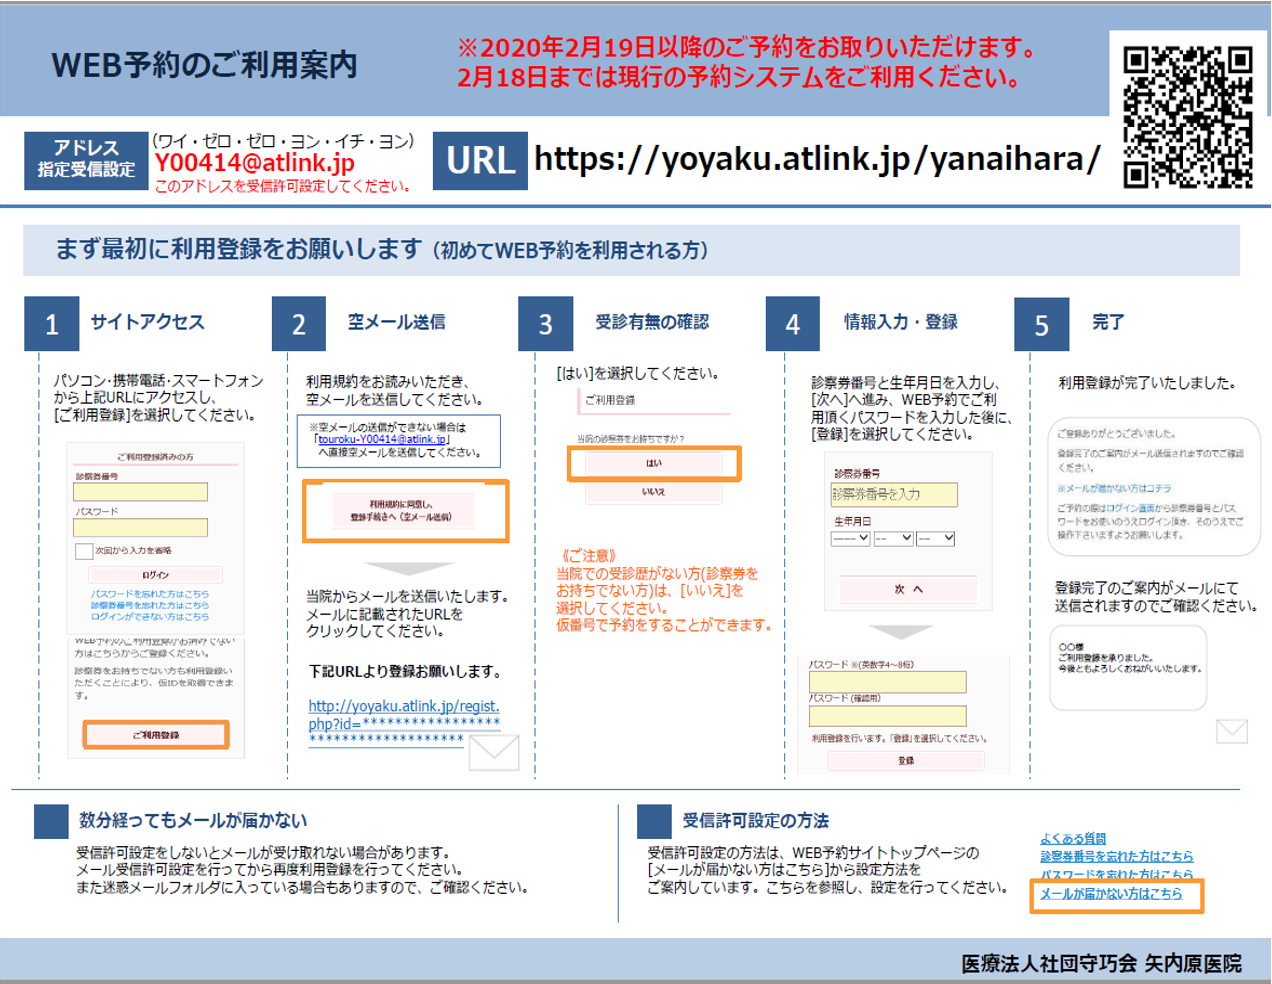Click the envelope icon below the registration URL

coord(493,752)
